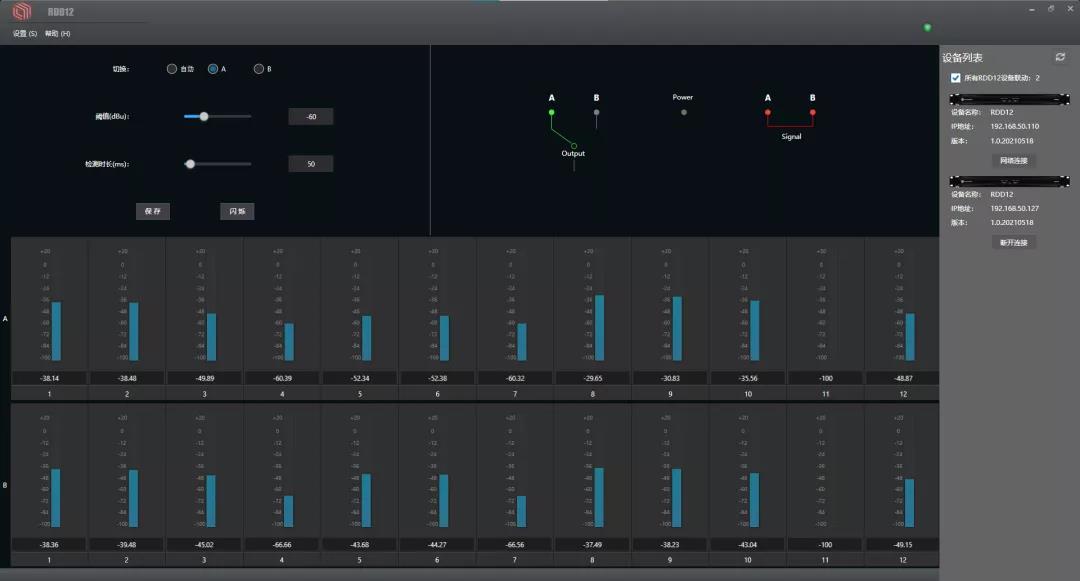Click the row A level readout -35.56

(748, 378)
